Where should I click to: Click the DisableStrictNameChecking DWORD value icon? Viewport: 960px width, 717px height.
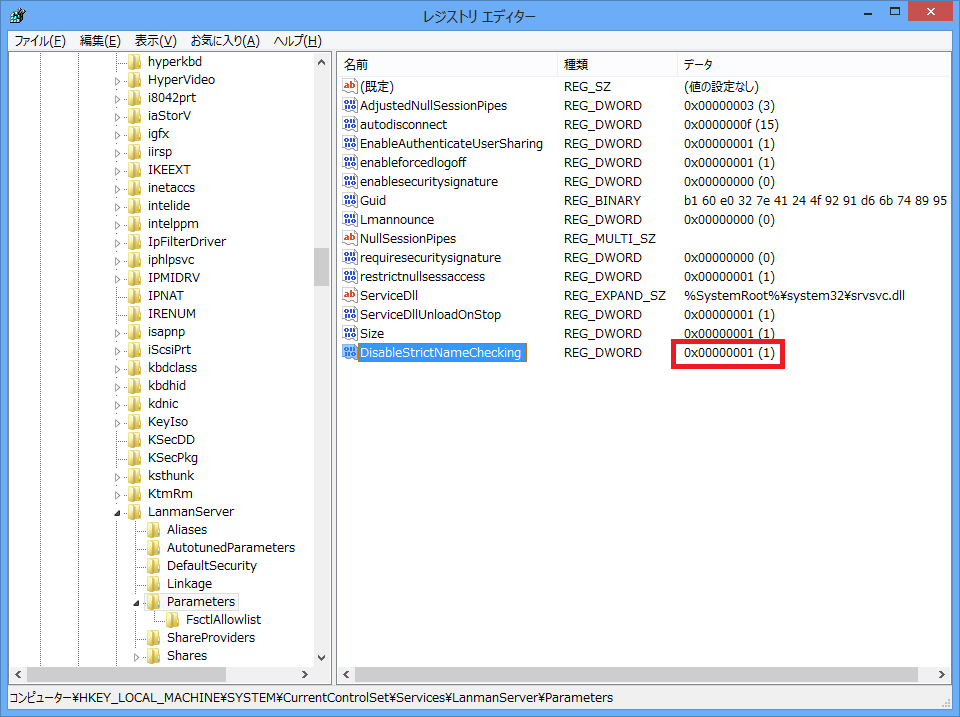pyautogui.click(x=350, y=352)
